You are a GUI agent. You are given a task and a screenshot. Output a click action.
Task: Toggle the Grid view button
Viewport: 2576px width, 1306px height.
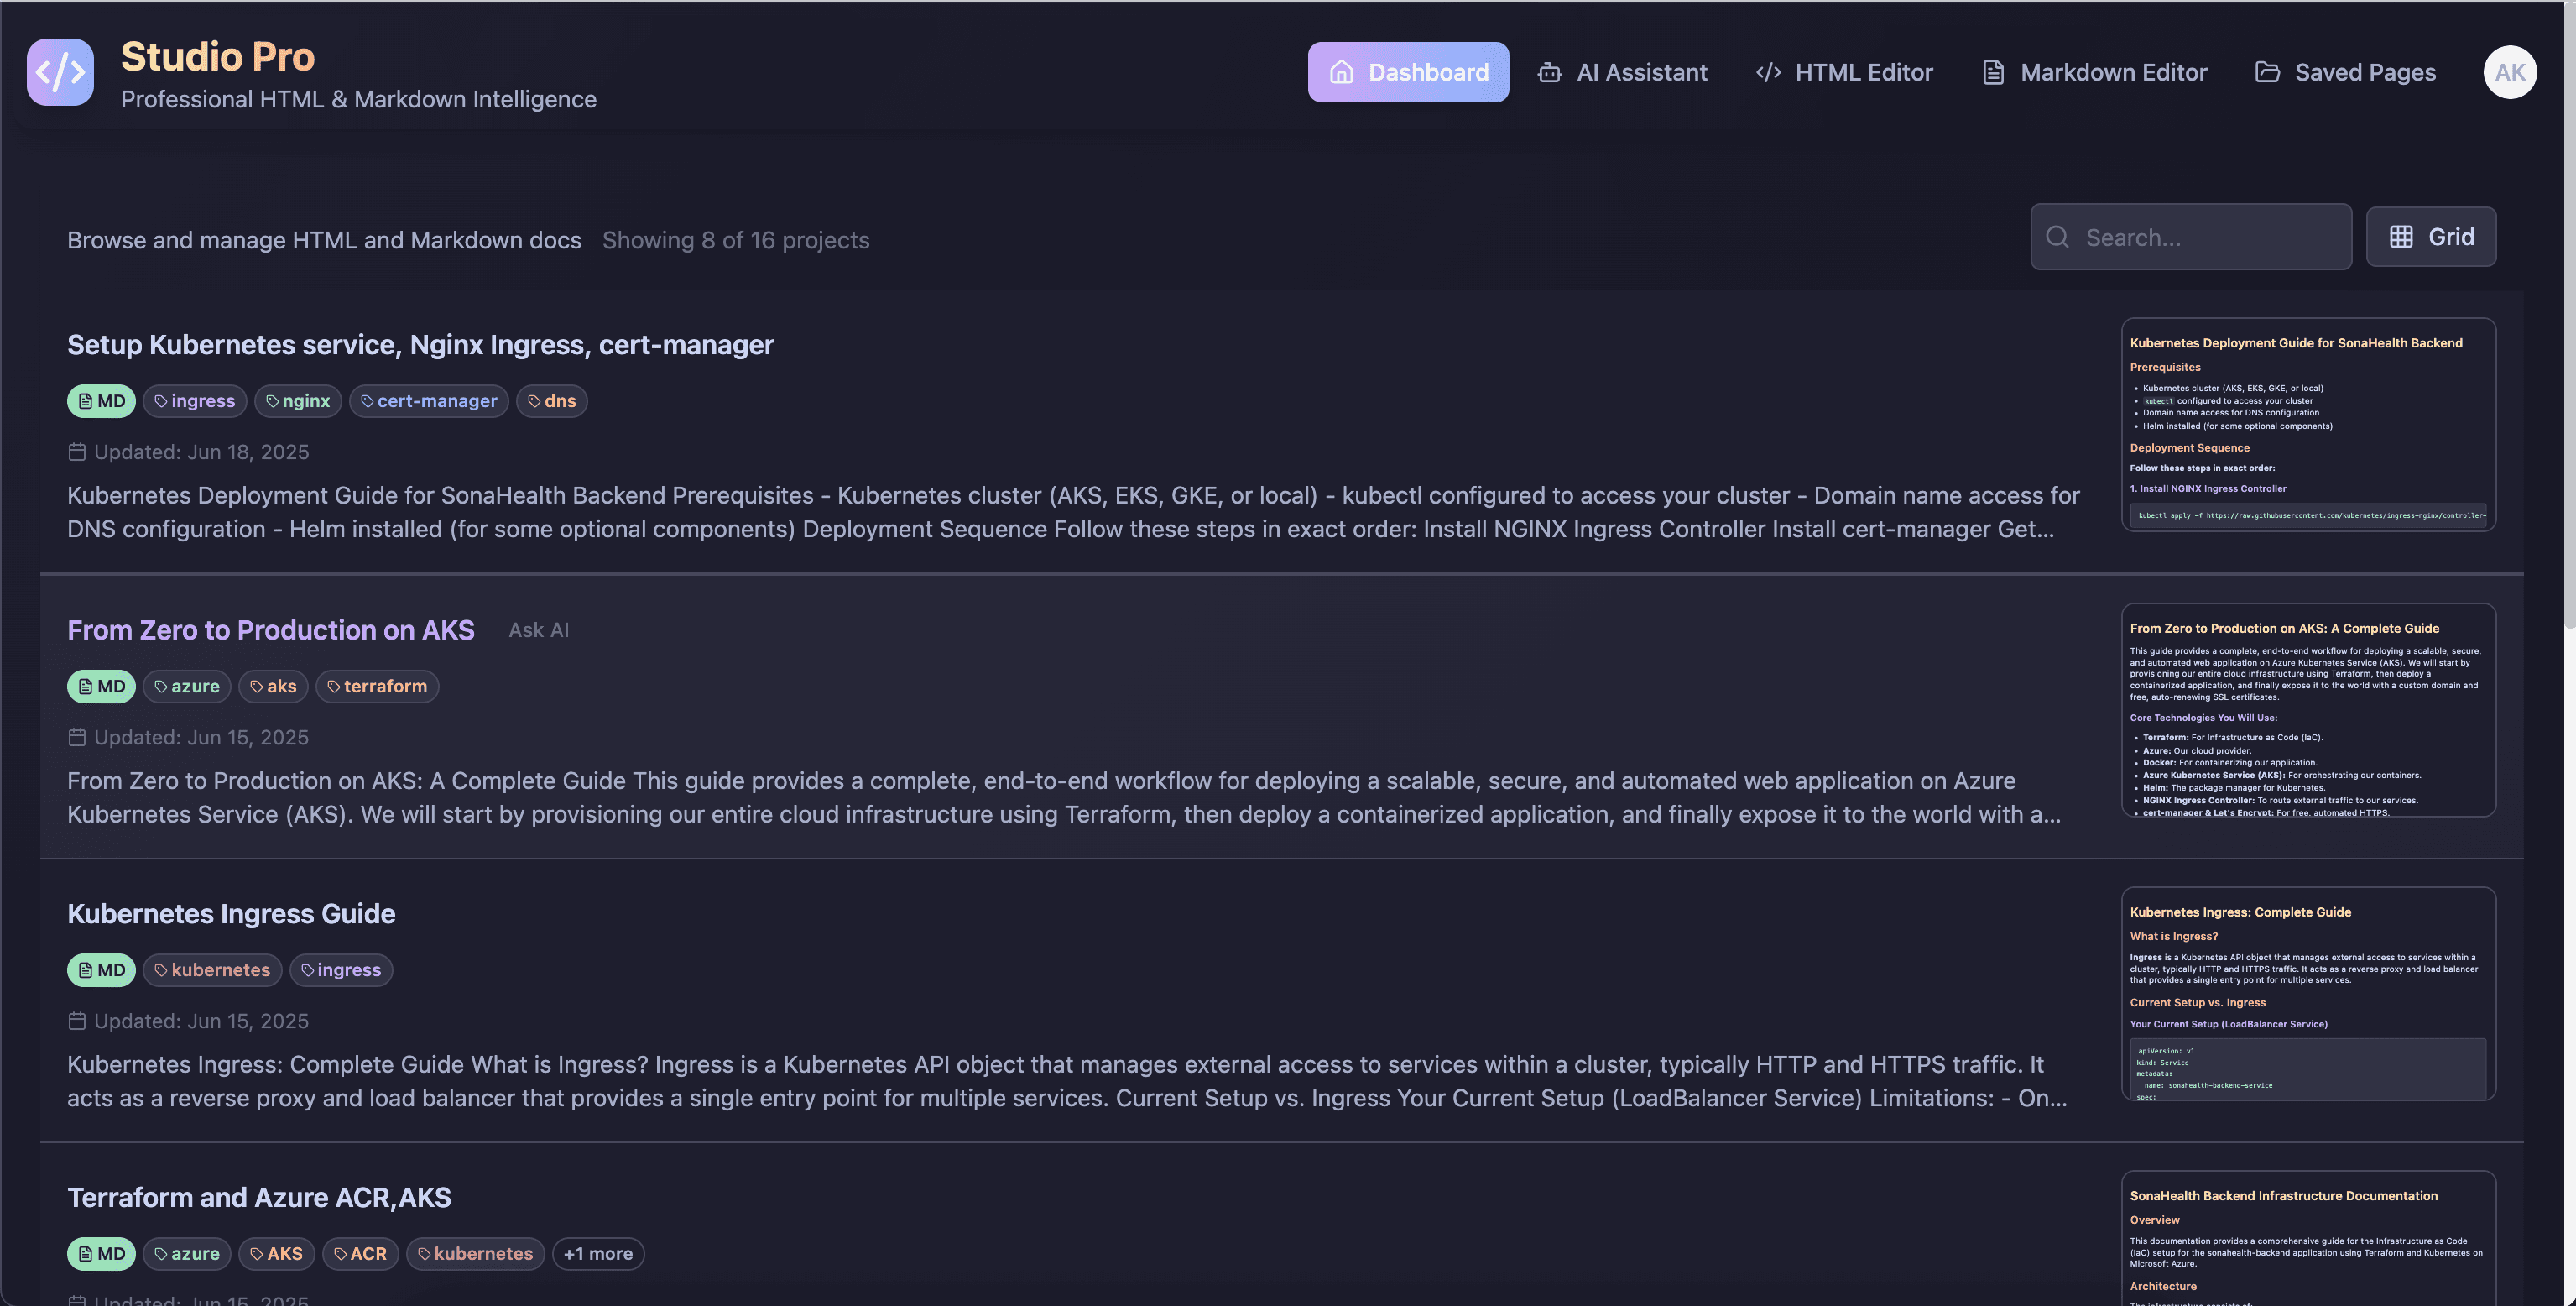point(2430,237)
